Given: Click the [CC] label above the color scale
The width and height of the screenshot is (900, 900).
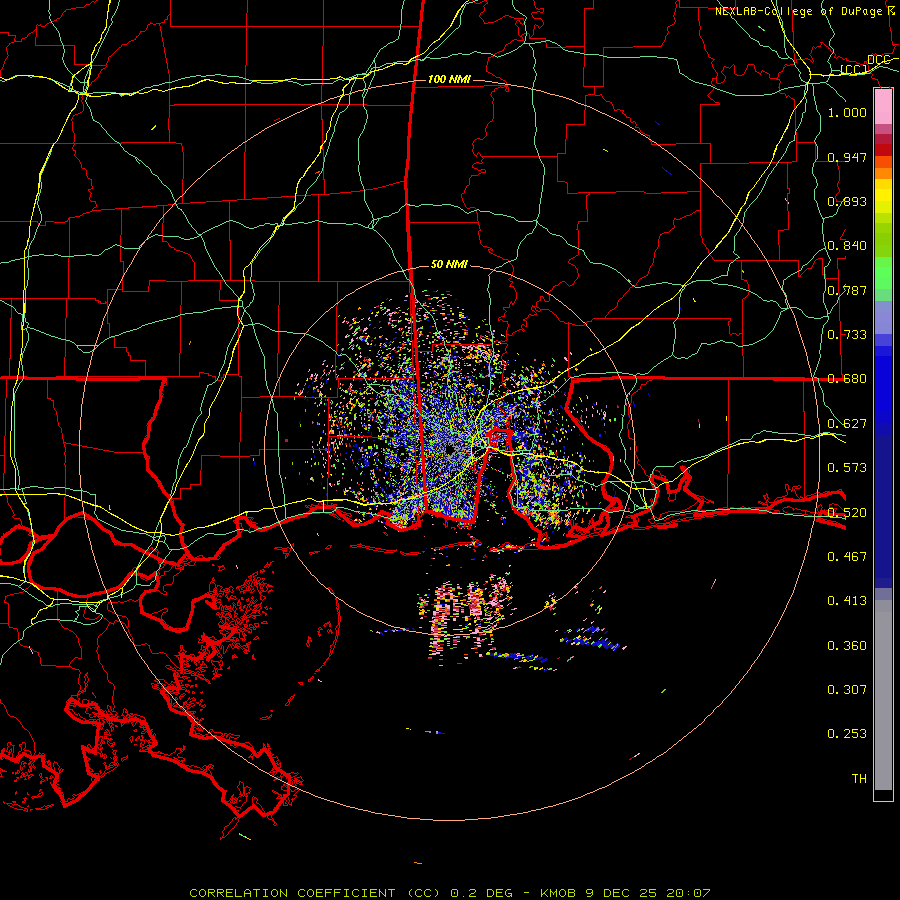Looking at the screenshot, I should pos(854,70).
